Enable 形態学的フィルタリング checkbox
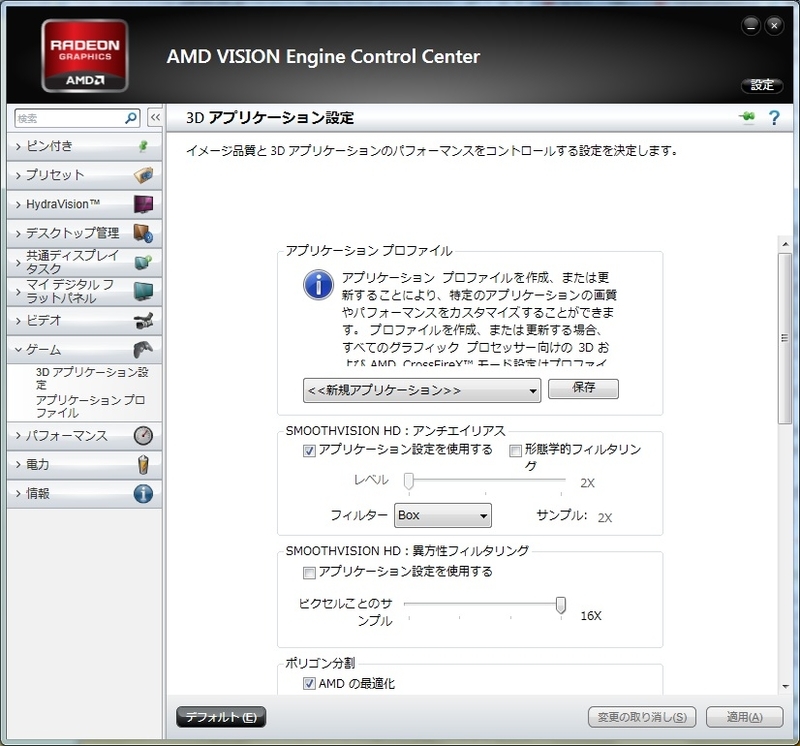Viewport: 800px width, 746px height. coord(515,451)
